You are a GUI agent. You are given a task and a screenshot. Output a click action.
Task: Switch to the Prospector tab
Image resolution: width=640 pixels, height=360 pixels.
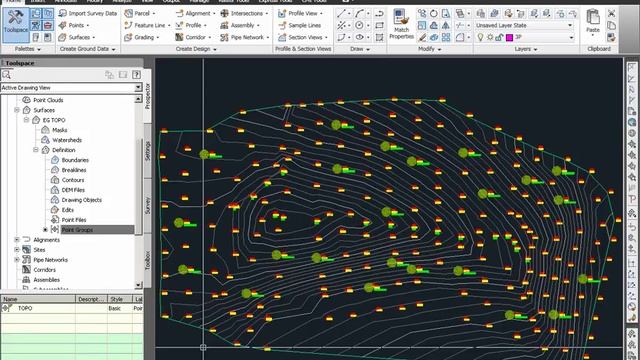[148, 96]
